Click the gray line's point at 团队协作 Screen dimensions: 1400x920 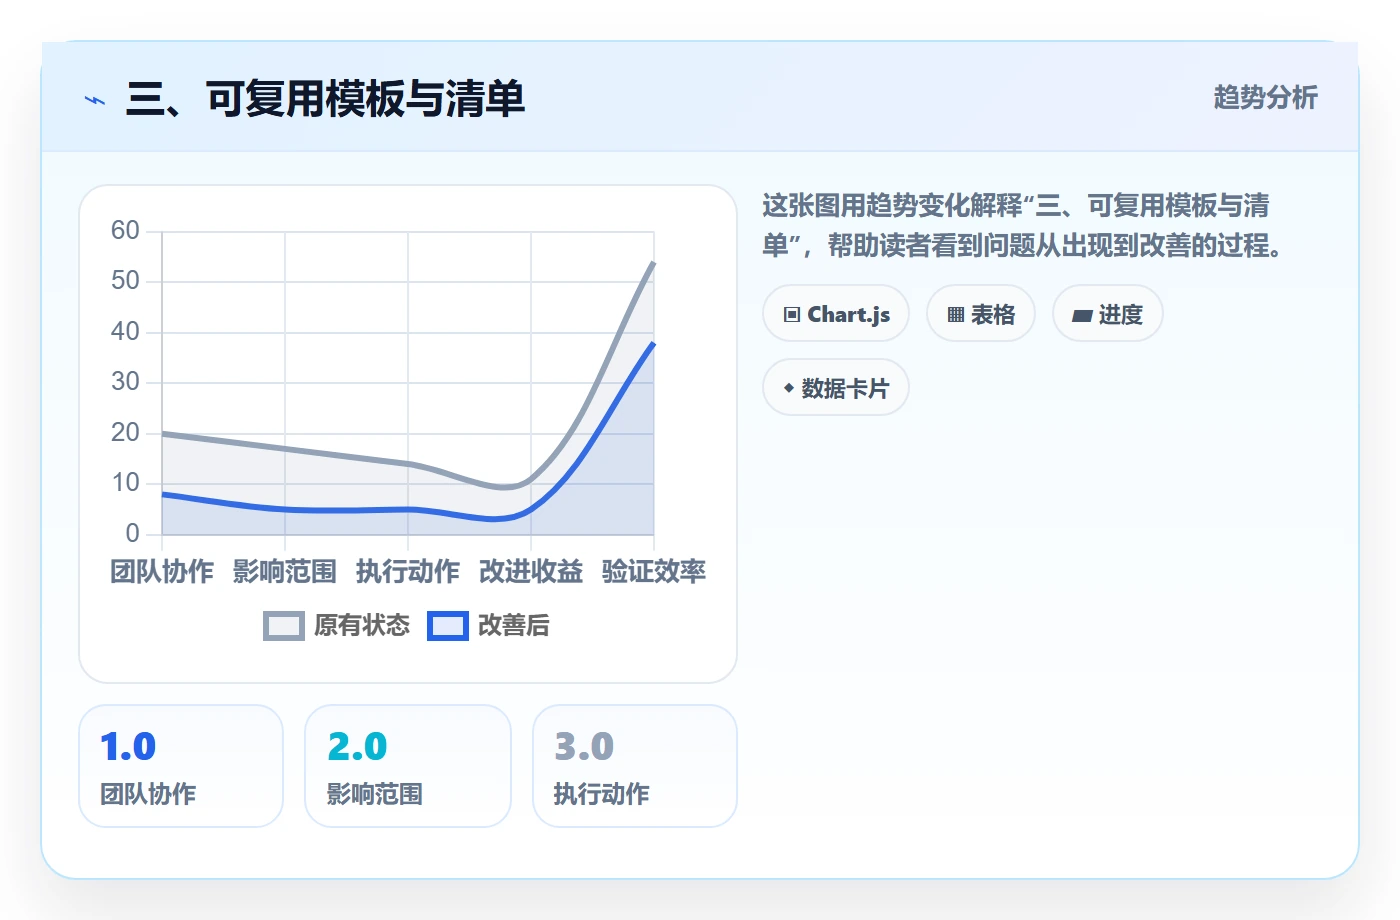[163, 433]
